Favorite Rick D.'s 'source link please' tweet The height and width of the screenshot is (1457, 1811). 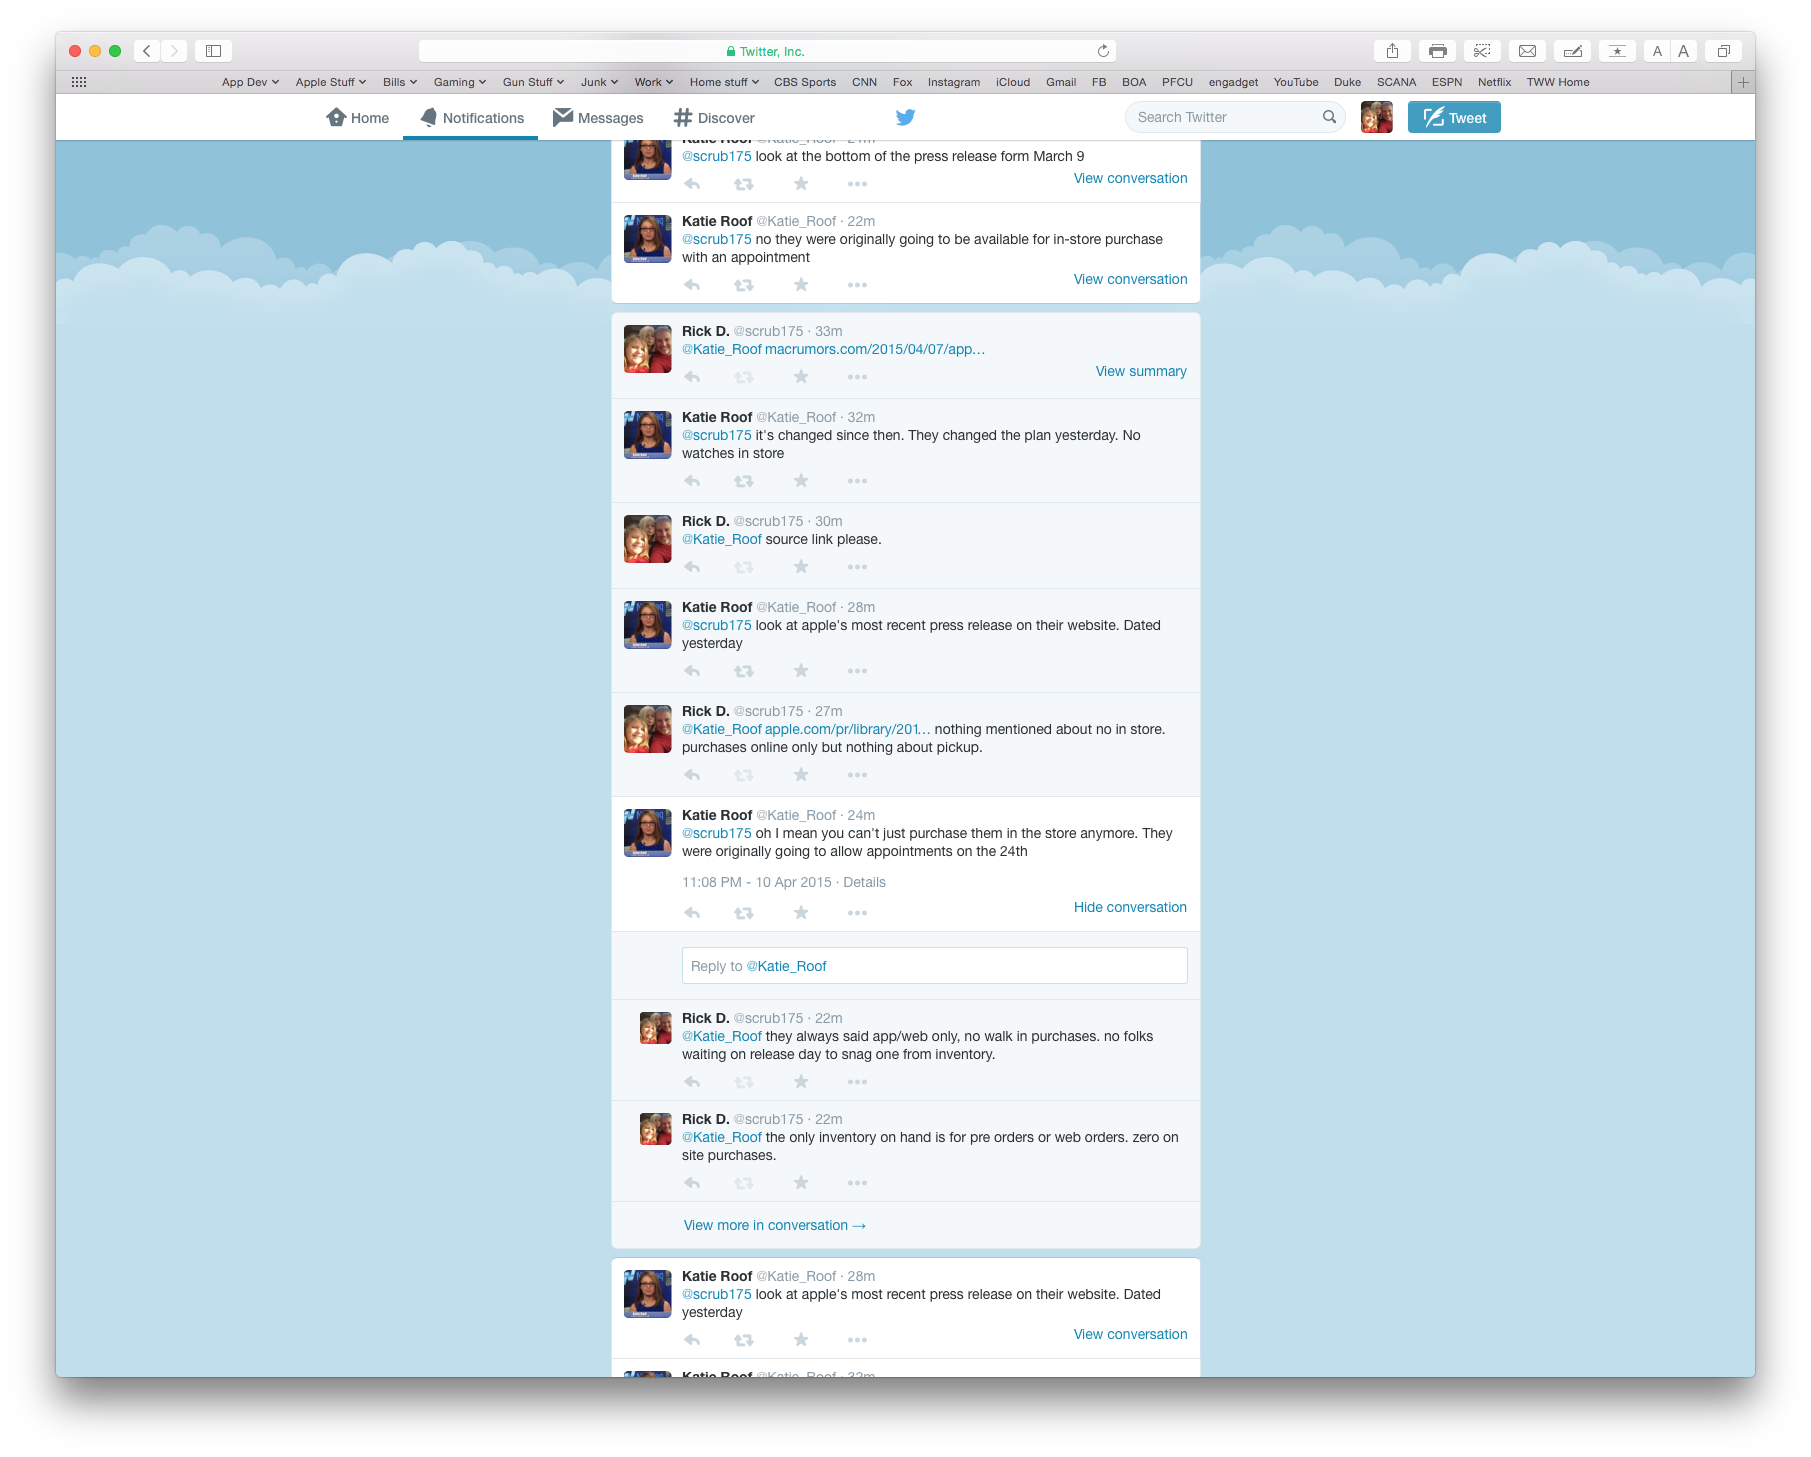(801, 567)
